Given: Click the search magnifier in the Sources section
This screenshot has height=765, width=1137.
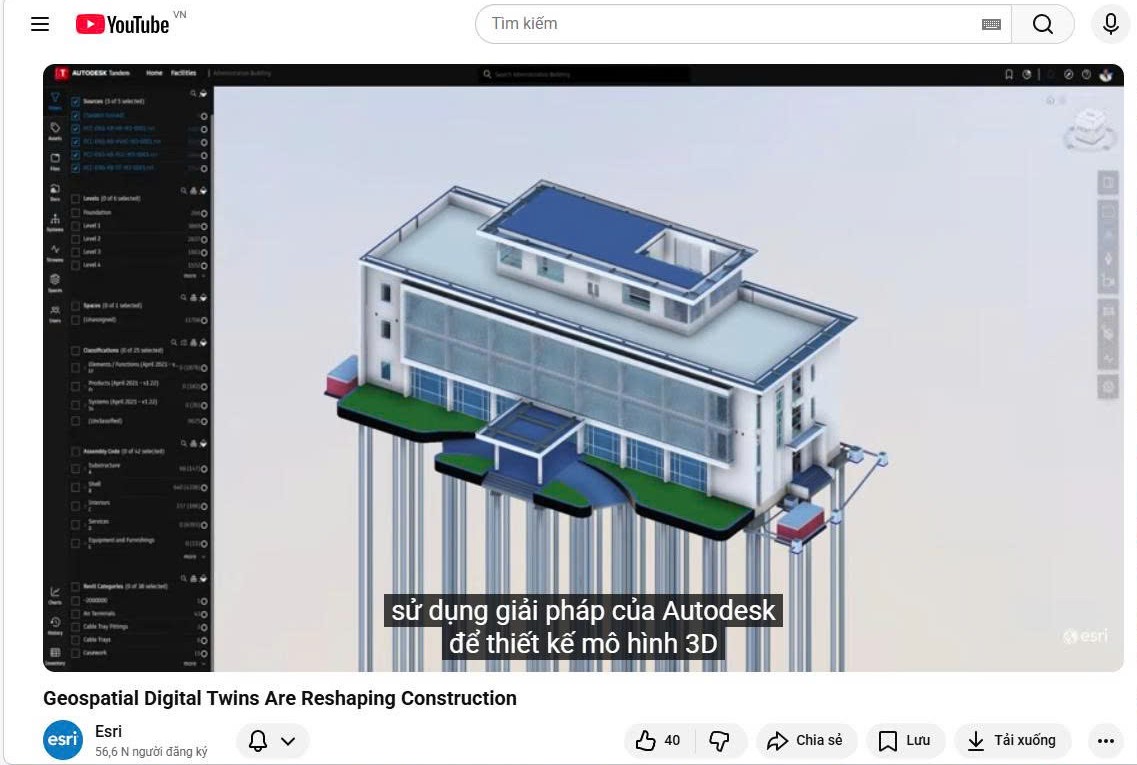Looking at the screenshot, I should click(x=194, y=92).
